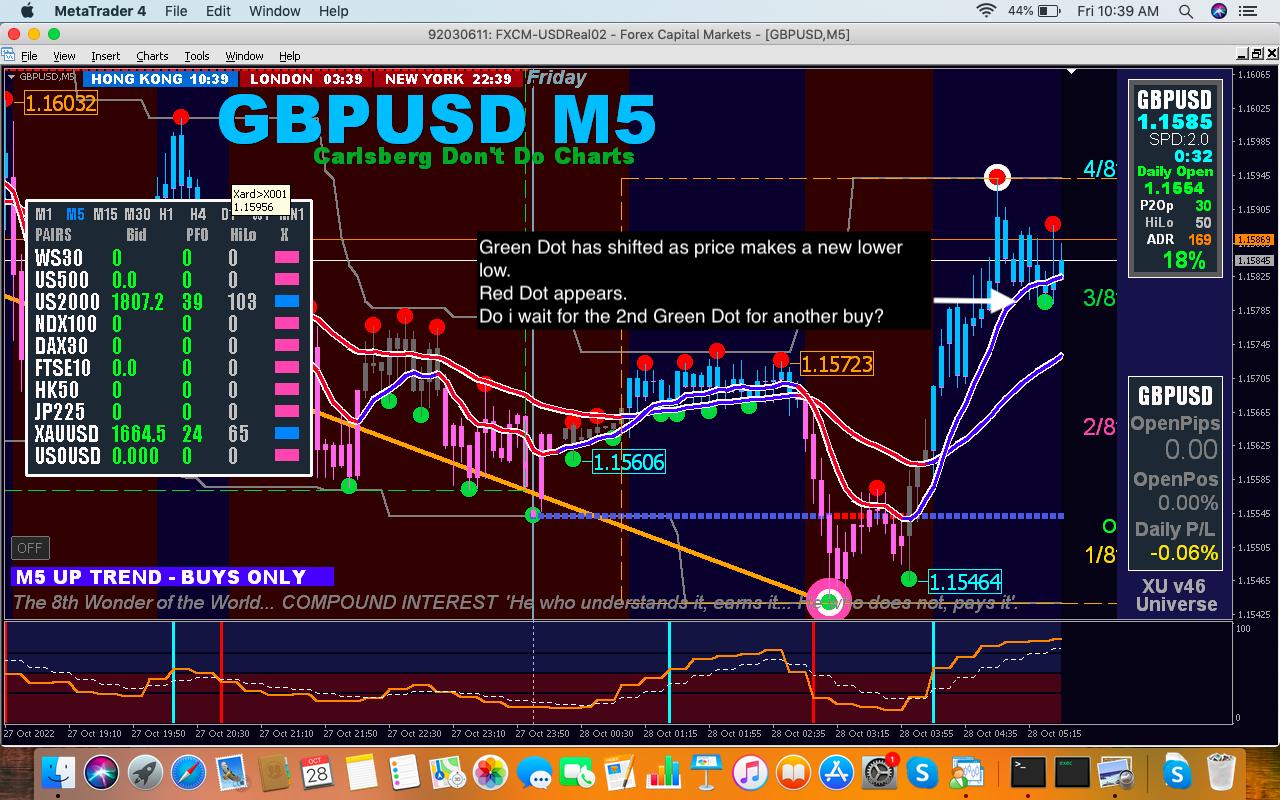The height and width of the screenshot is (800, 1280).
Task: Open the View menu
Action: point(64,56)
